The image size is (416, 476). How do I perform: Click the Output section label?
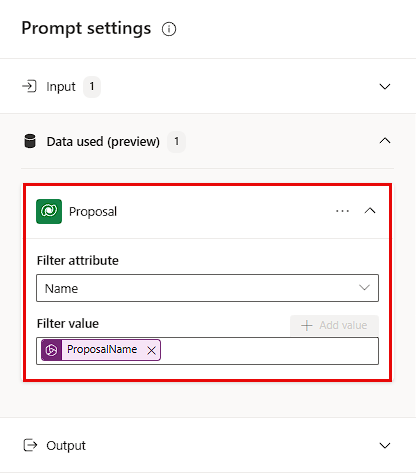point(66,446)
